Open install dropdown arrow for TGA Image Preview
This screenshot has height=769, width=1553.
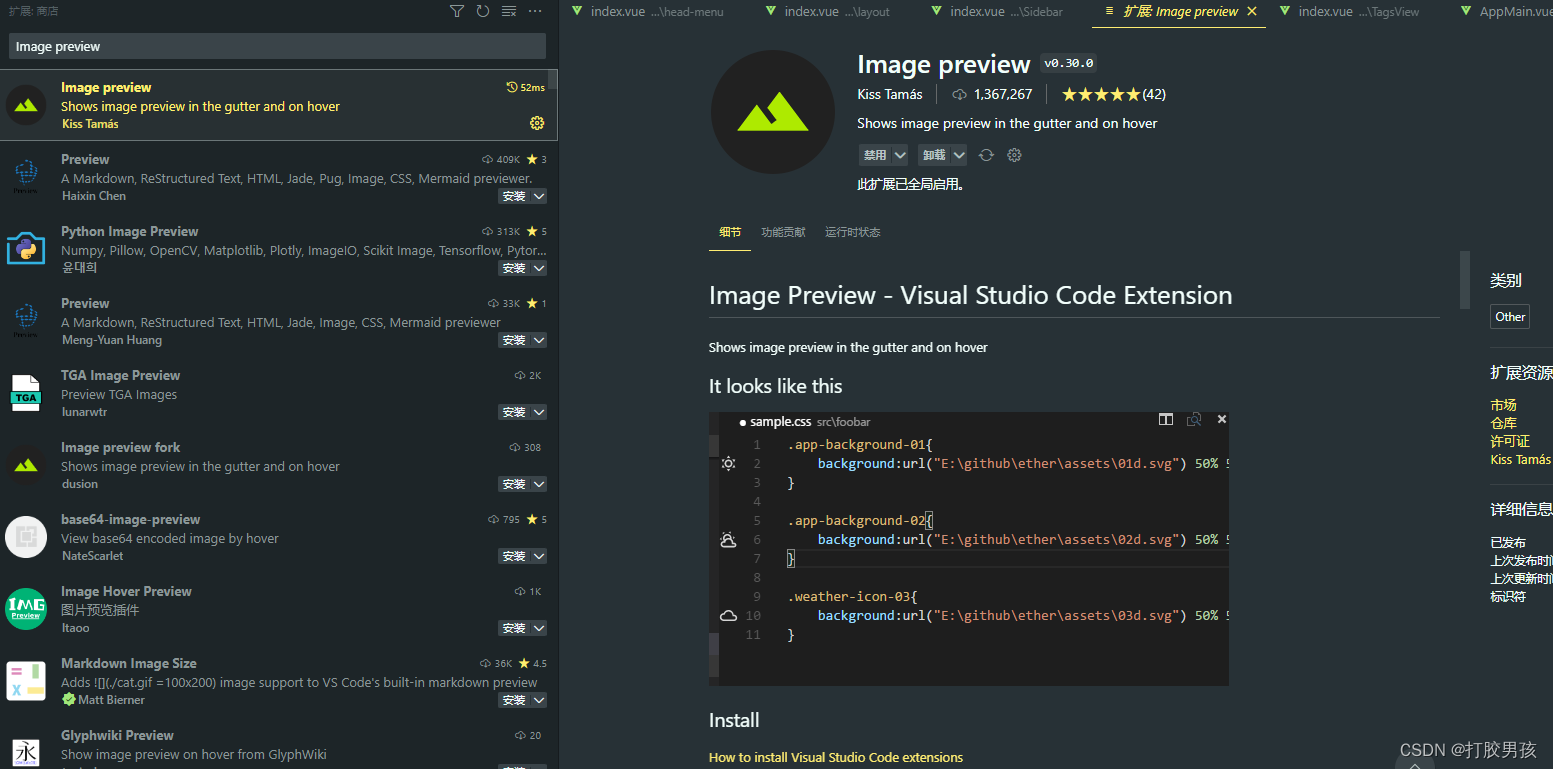[539, 412]
